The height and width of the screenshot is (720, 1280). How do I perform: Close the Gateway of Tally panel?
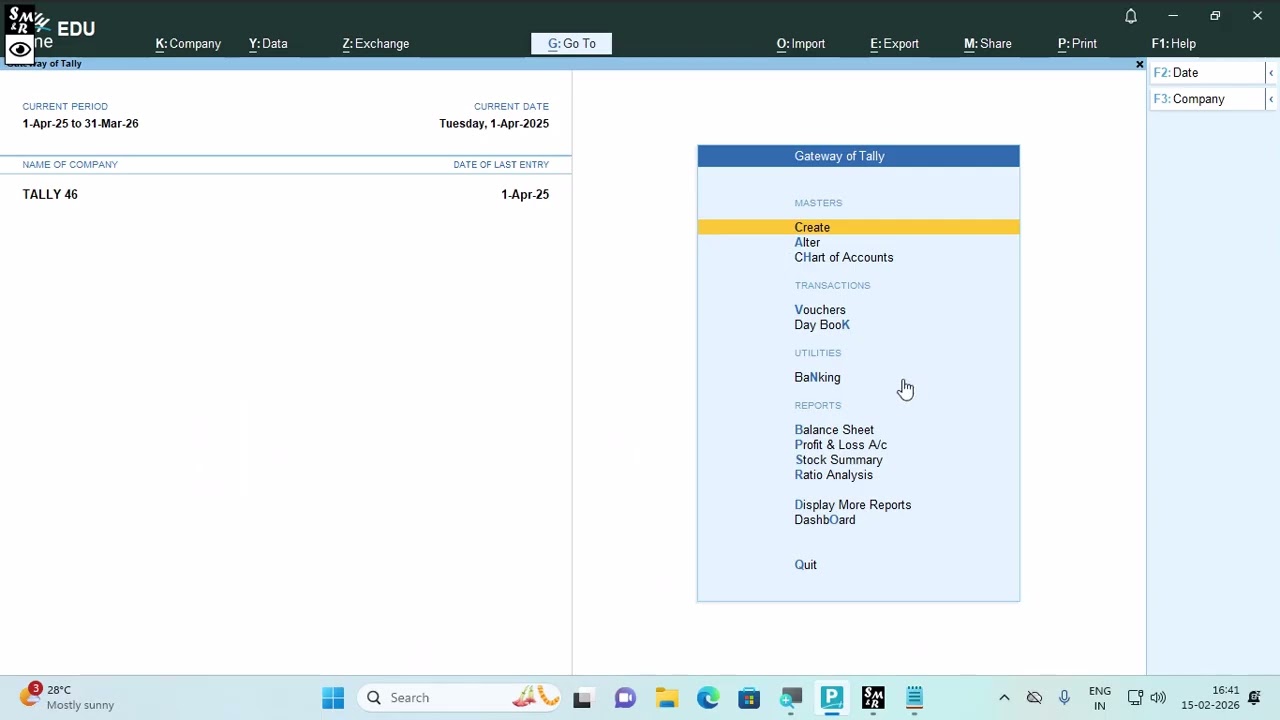pos(1139,64)
